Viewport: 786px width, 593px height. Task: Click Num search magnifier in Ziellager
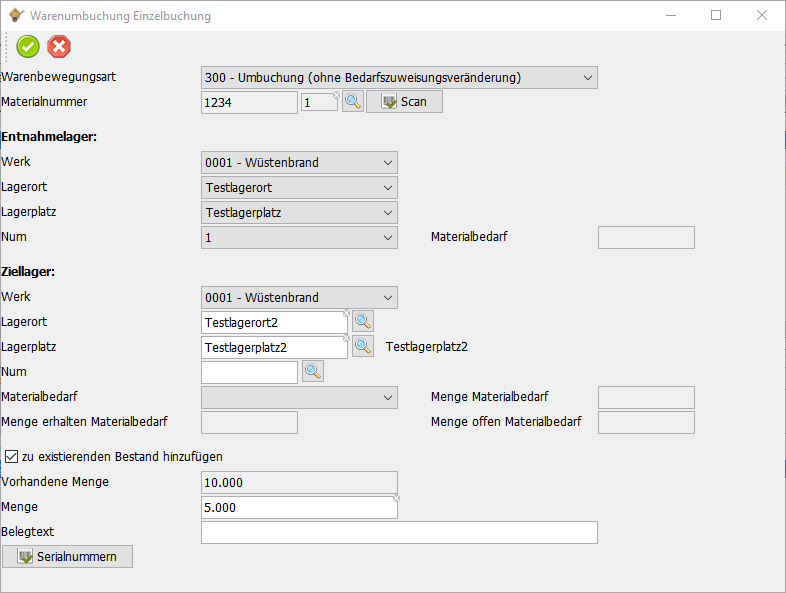click(x=313, y=372)
